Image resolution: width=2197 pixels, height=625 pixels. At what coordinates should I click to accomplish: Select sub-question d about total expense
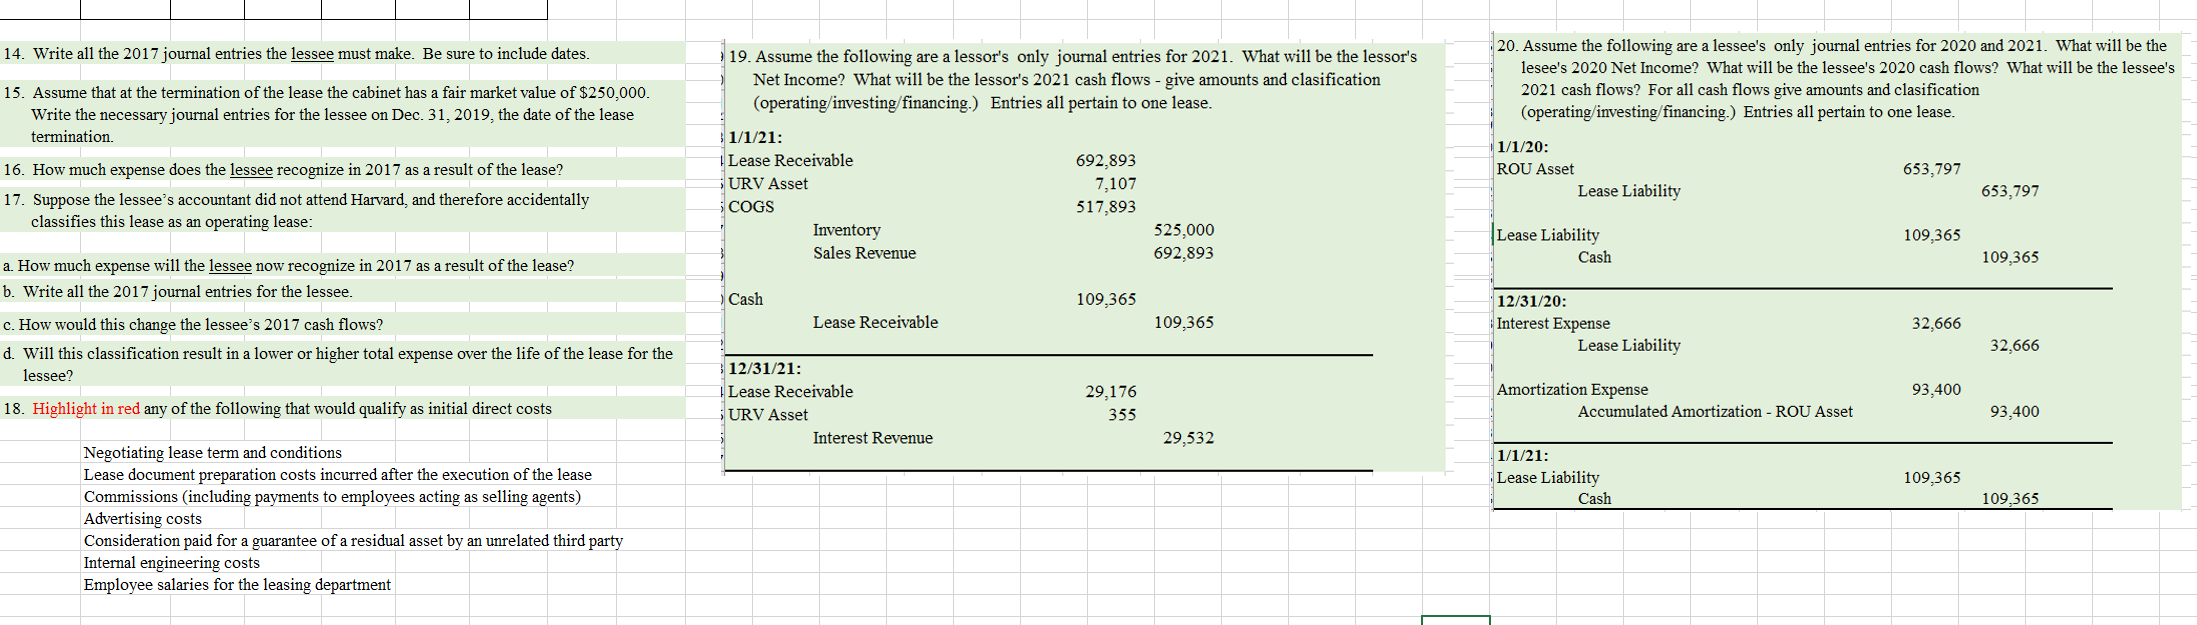(x=337, y=365)
